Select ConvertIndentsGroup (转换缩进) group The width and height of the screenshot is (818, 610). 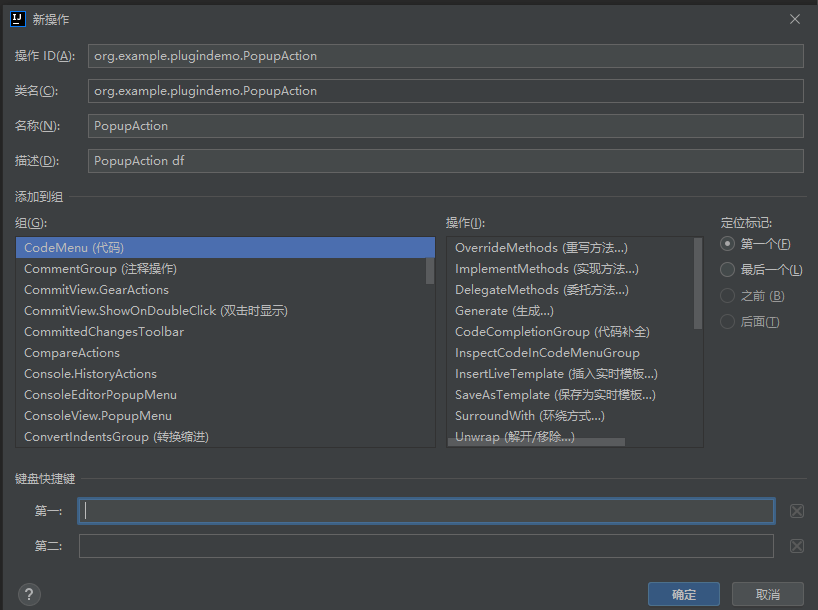225,437
